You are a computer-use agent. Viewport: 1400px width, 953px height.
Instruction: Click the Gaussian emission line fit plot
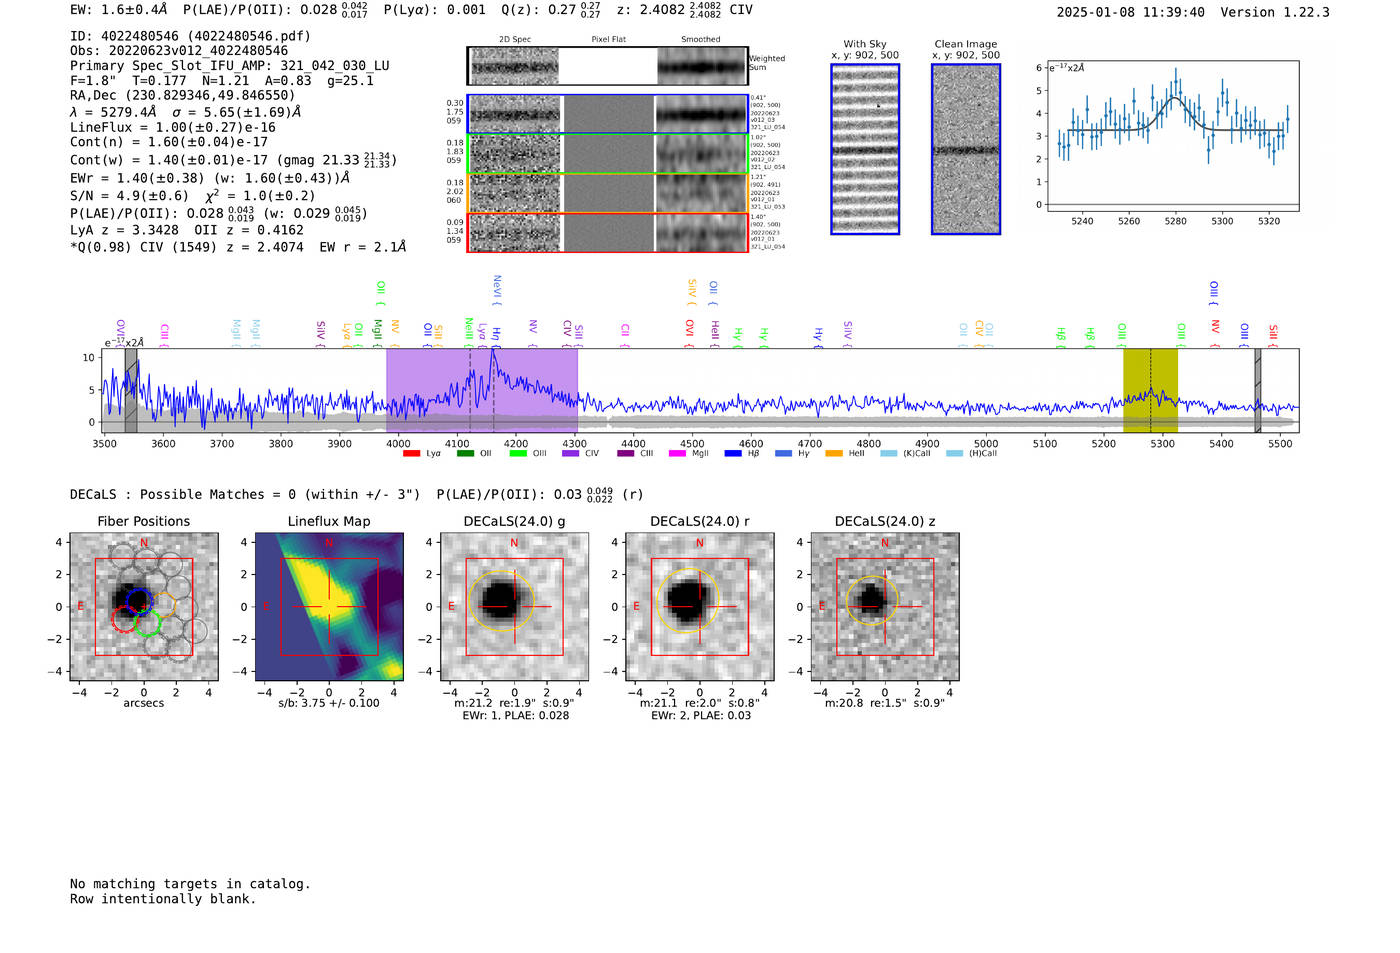(1174, 136)
